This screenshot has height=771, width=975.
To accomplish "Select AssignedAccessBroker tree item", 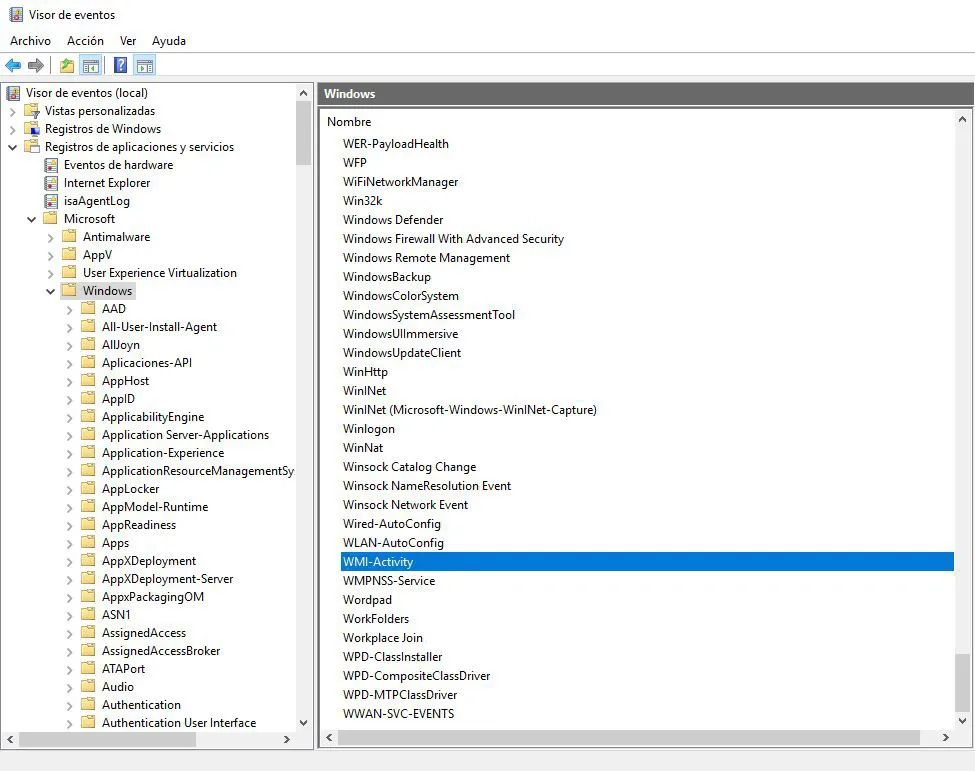I will 161,651.
